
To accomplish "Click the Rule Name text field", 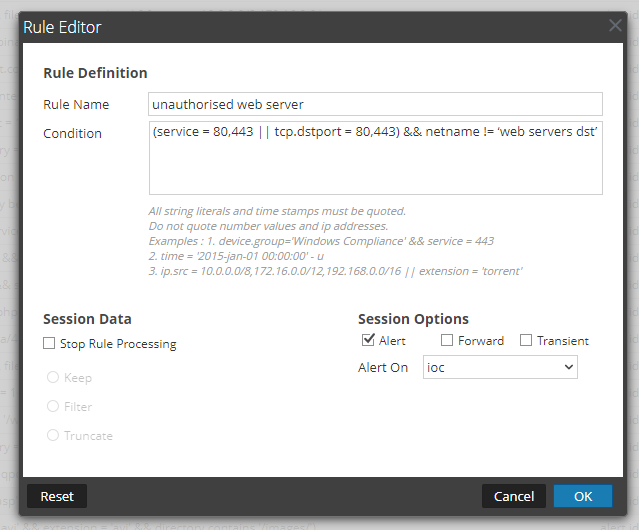I will coord(375,104).
